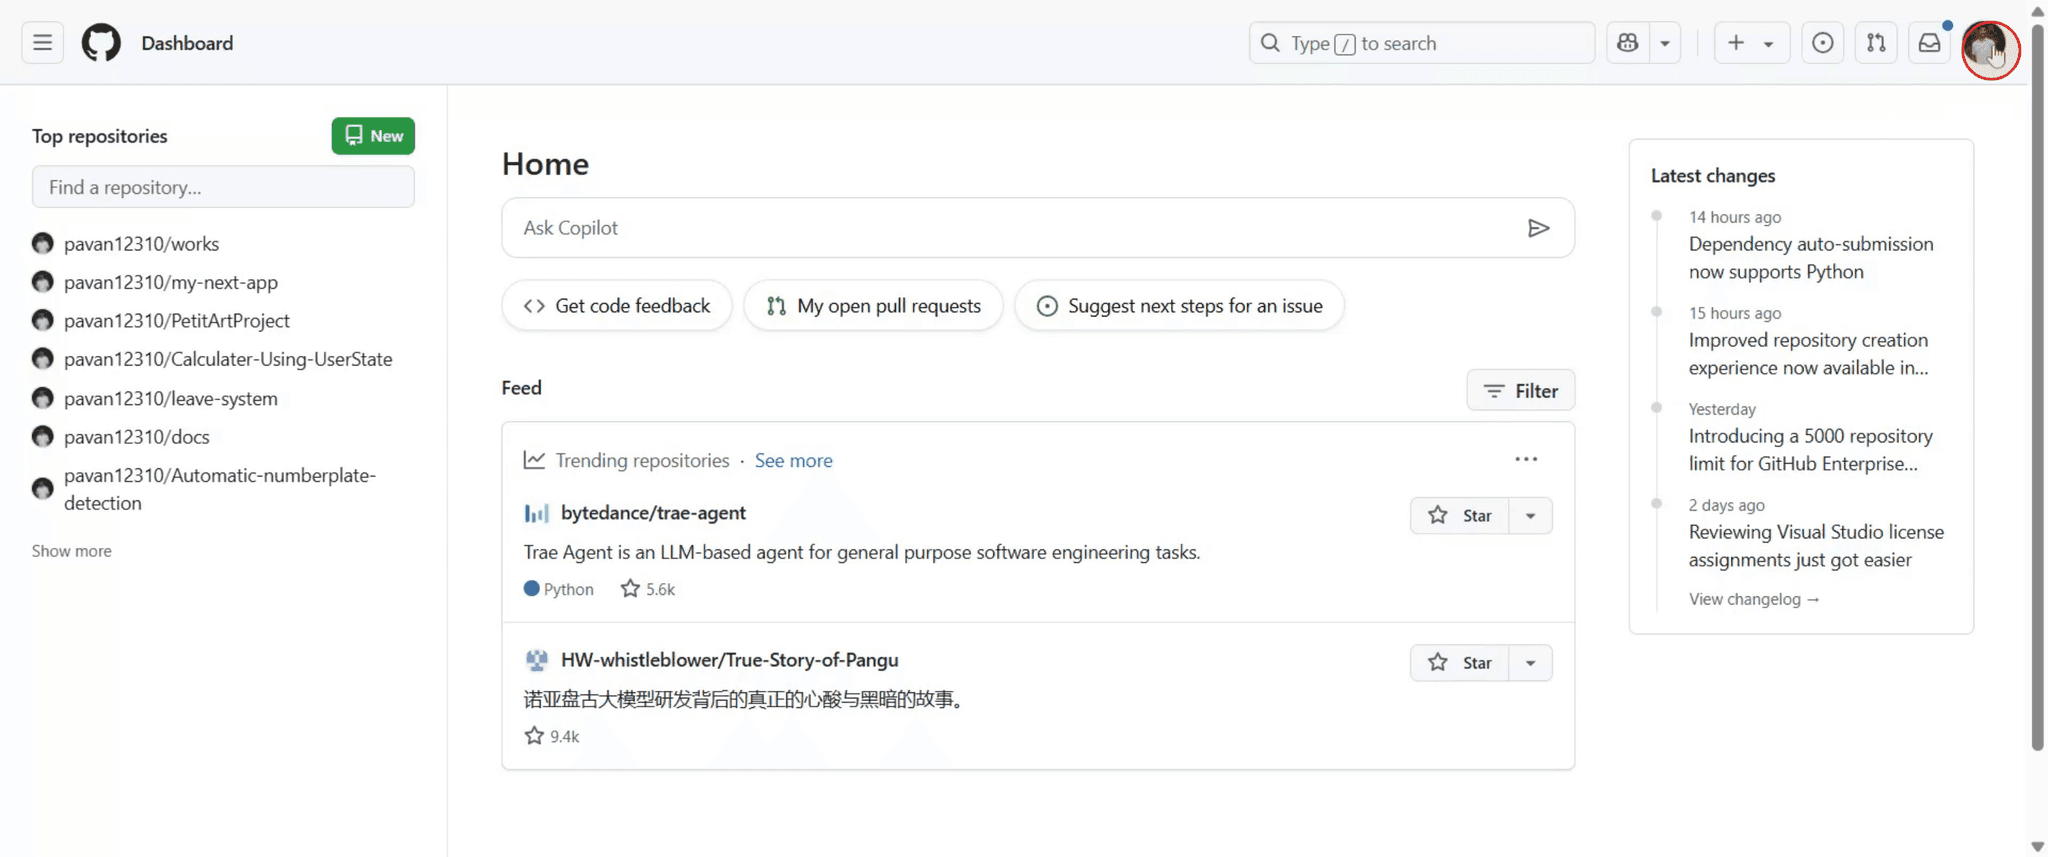This screenshot has width=2048, height=857.
Task: Open pavan12310/Calculater-Using-UserState repository
Action: 228,359
